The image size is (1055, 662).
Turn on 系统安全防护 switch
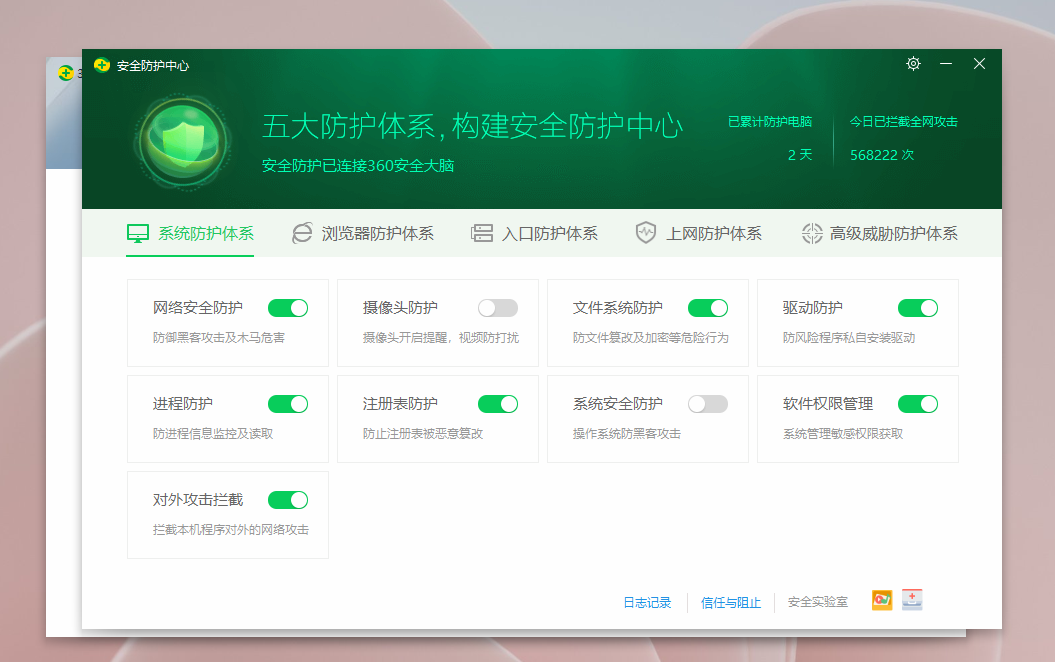click(708, 404)
